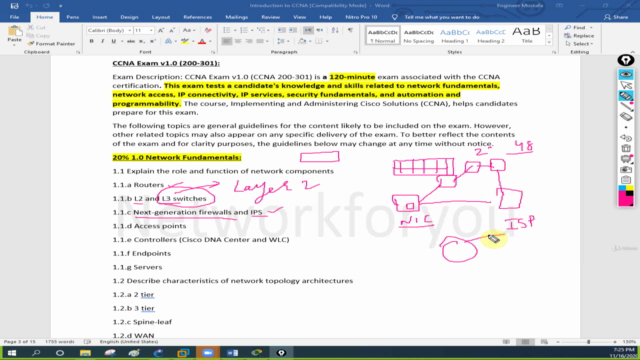
Task: Toggle Bold formatting
Action: 91,41
